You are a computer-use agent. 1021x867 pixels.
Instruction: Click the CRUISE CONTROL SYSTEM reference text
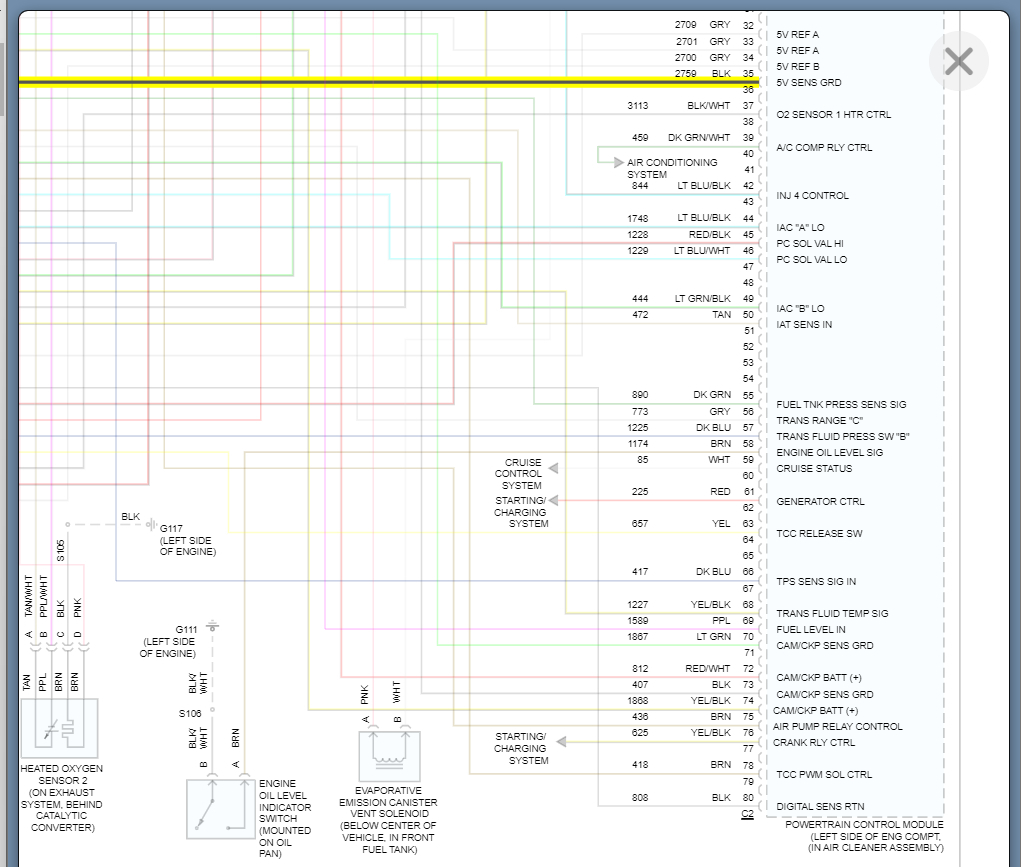click(519, 474)
